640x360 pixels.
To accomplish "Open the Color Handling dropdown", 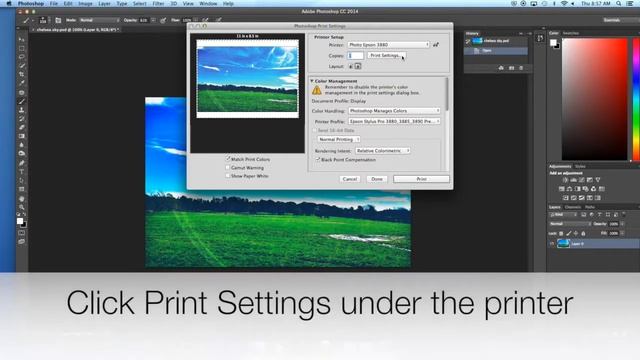I will (x=394, y=111).
